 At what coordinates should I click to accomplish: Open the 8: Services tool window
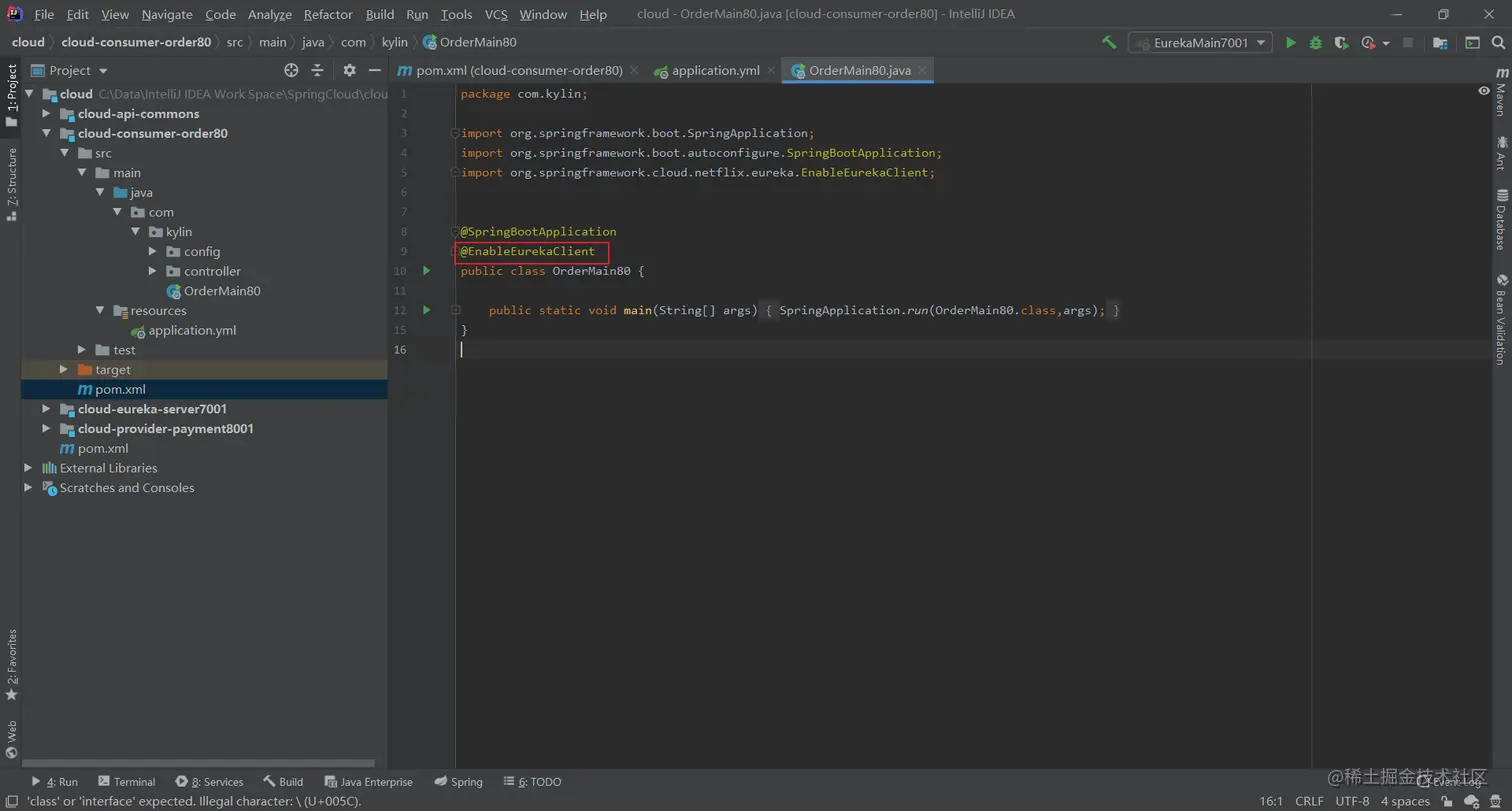[209, 782]
